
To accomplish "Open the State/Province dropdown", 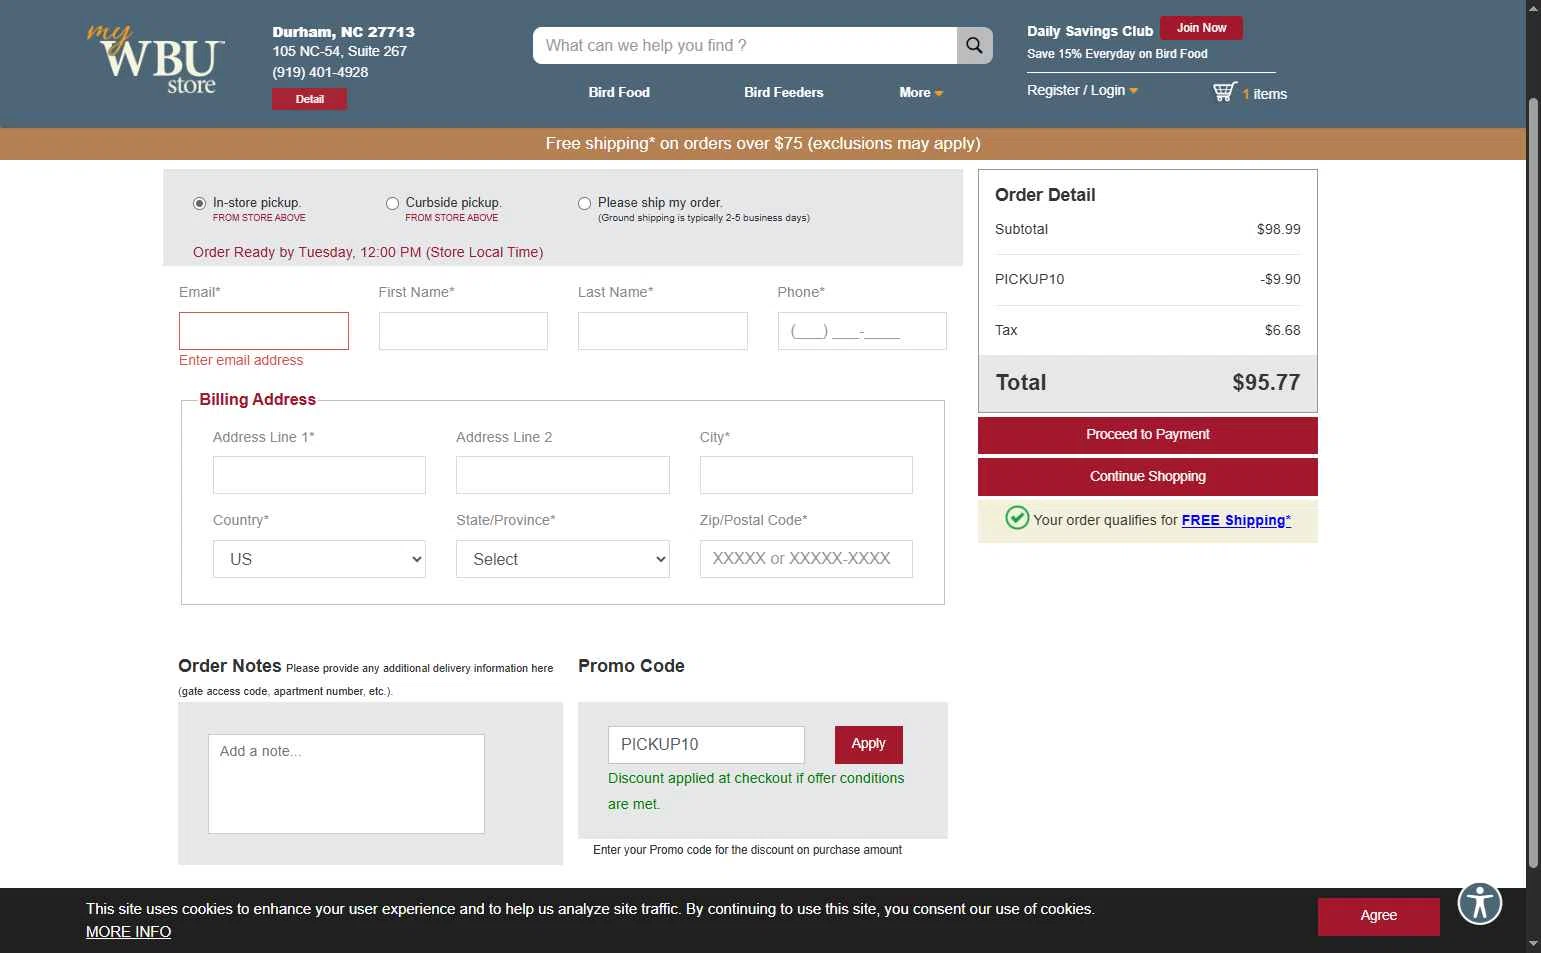I will (563, 559).
